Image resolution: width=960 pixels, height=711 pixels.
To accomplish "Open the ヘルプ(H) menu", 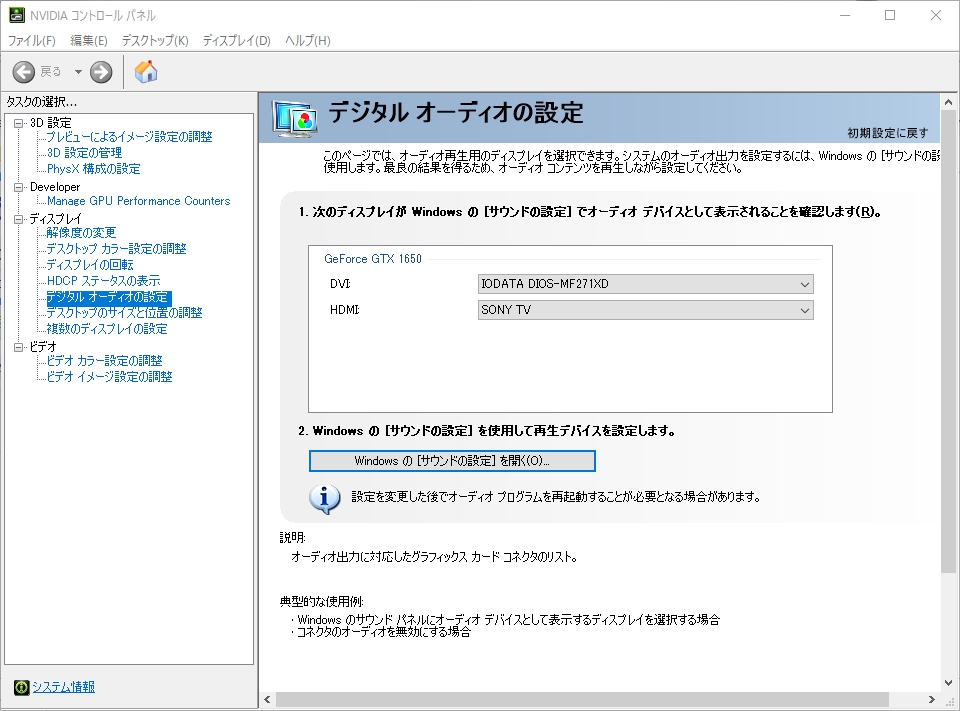I will (308, 40).
